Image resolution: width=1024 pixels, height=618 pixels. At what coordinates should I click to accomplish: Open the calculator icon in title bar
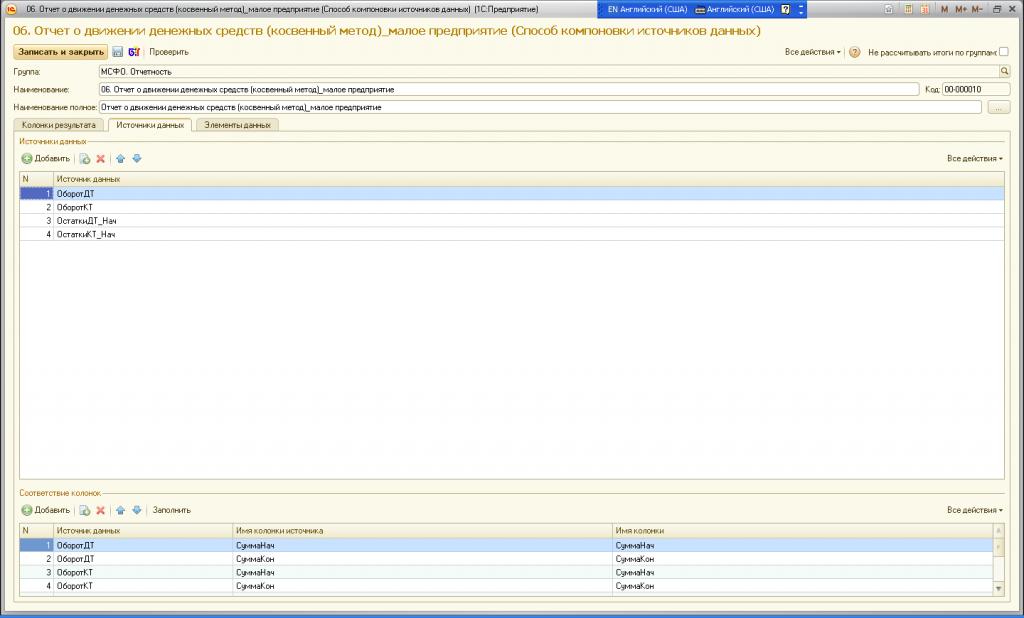coord(908,9)
